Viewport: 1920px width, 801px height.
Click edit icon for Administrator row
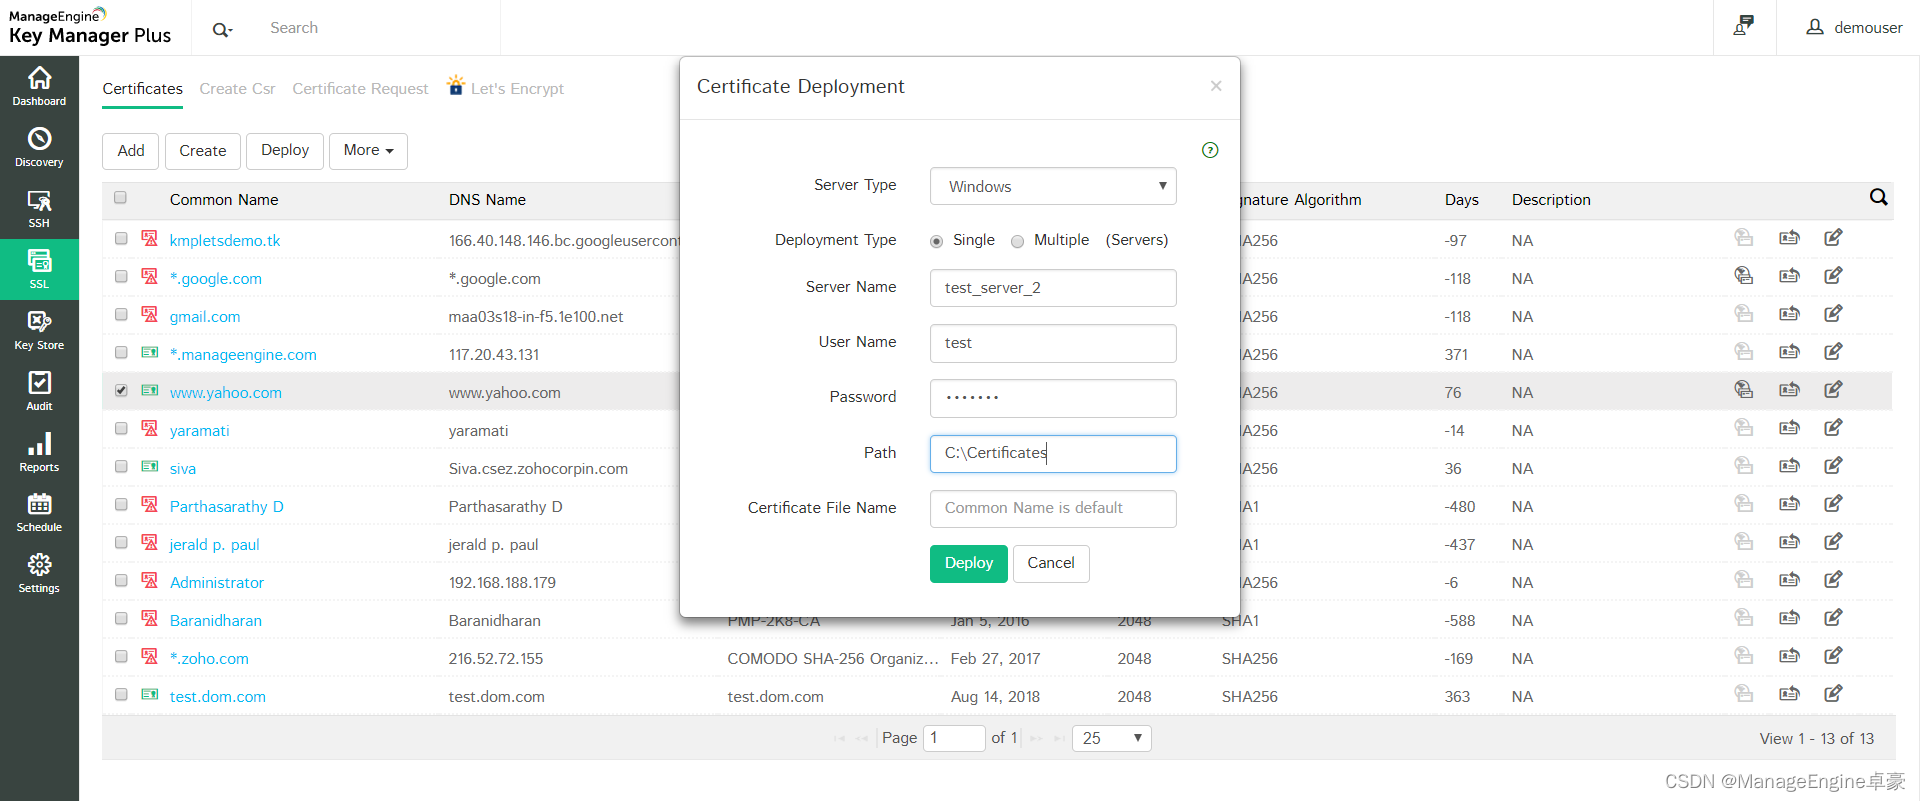[x=1833, y=580]
